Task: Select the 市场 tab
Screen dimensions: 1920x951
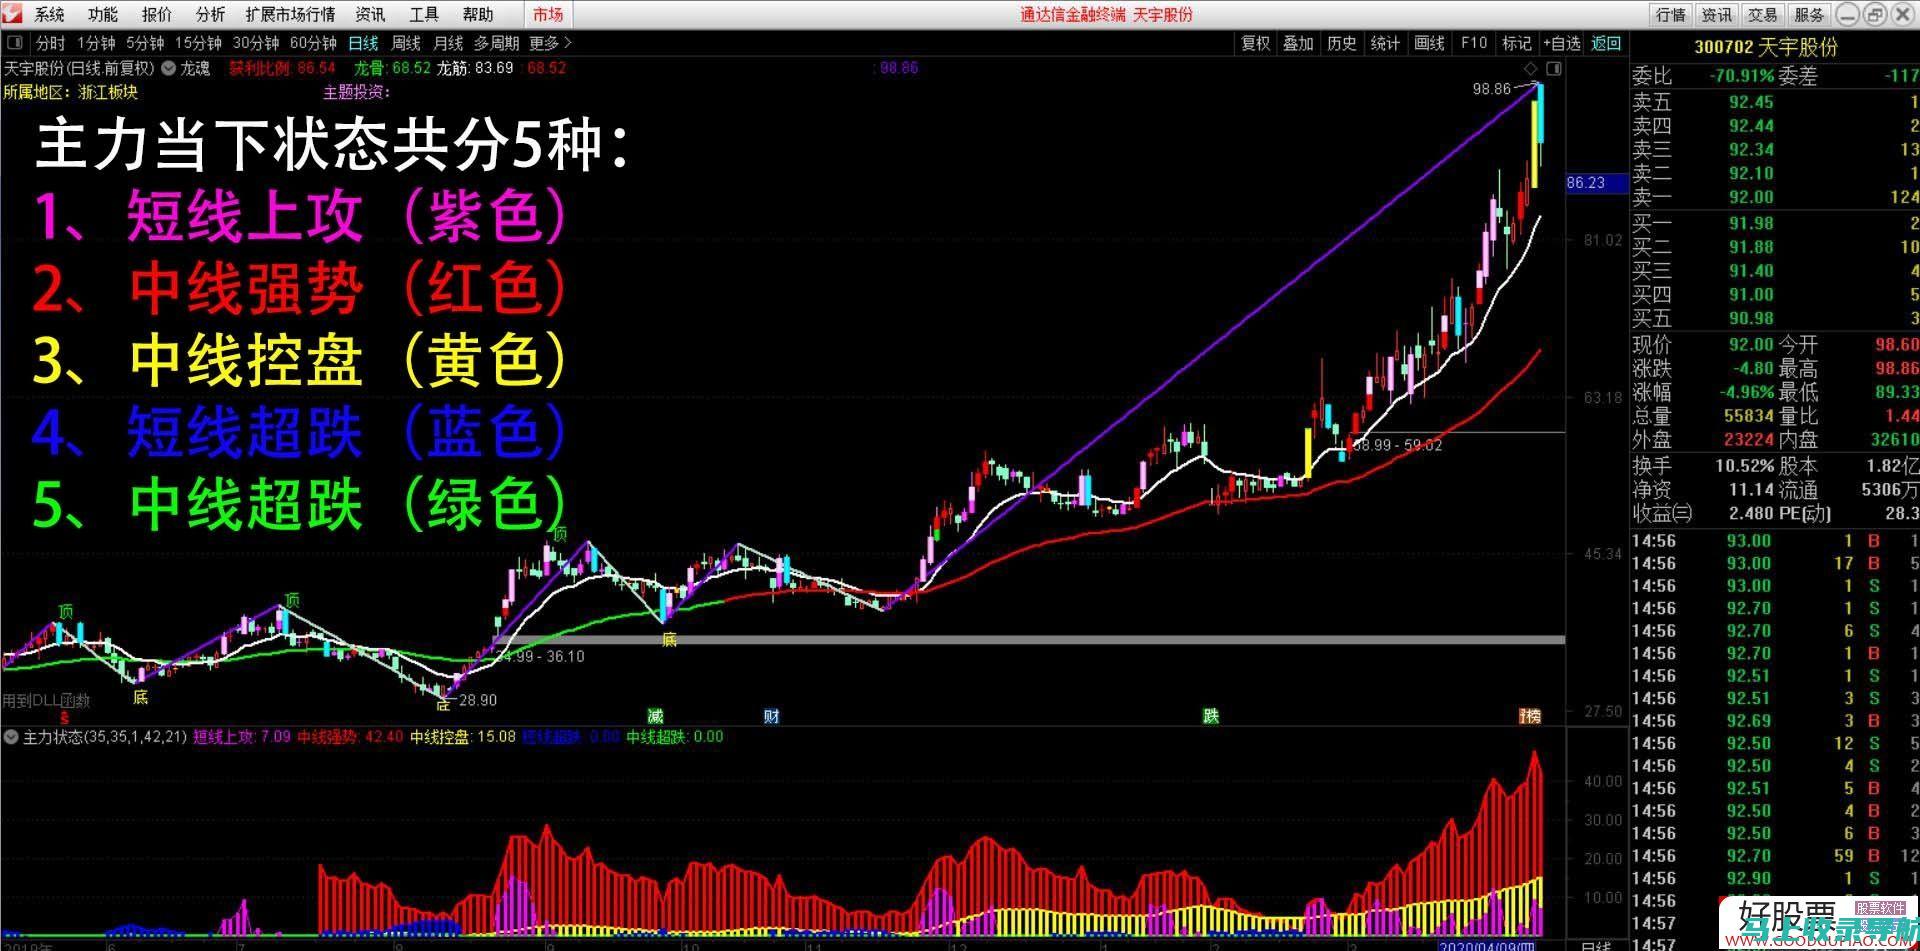Action: [548, 14]
